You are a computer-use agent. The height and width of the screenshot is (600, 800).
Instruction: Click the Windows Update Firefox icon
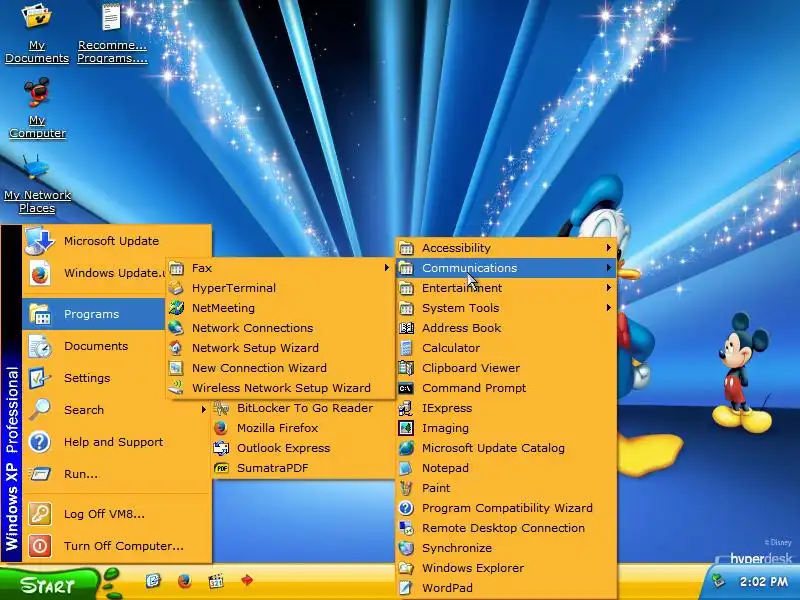point(40,273)
